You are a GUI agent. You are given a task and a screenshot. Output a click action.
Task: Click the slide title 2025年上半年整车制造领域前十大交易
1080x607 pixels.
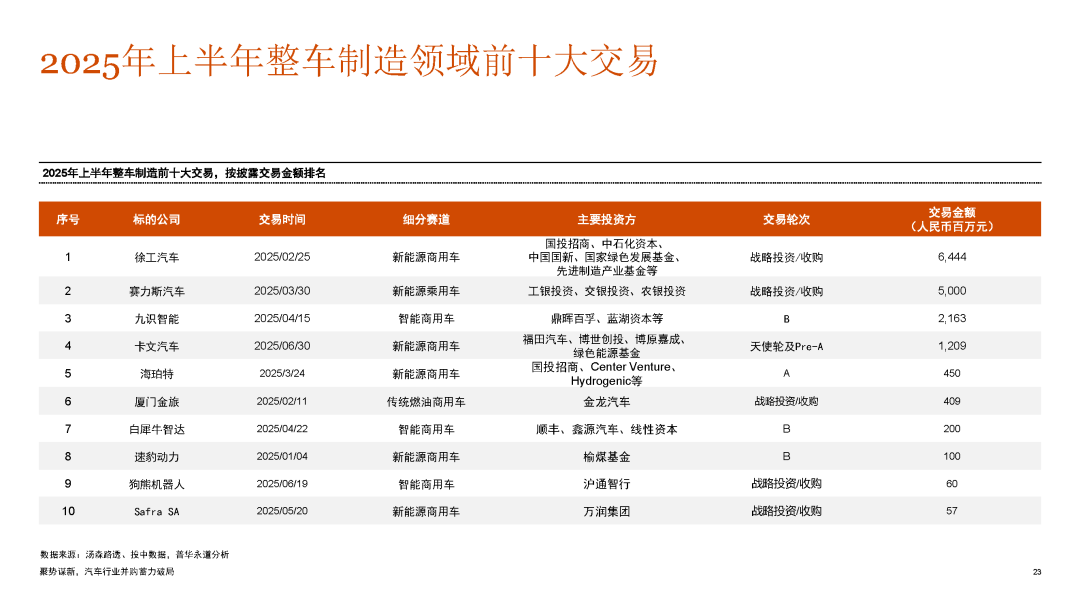pos(349,61)
